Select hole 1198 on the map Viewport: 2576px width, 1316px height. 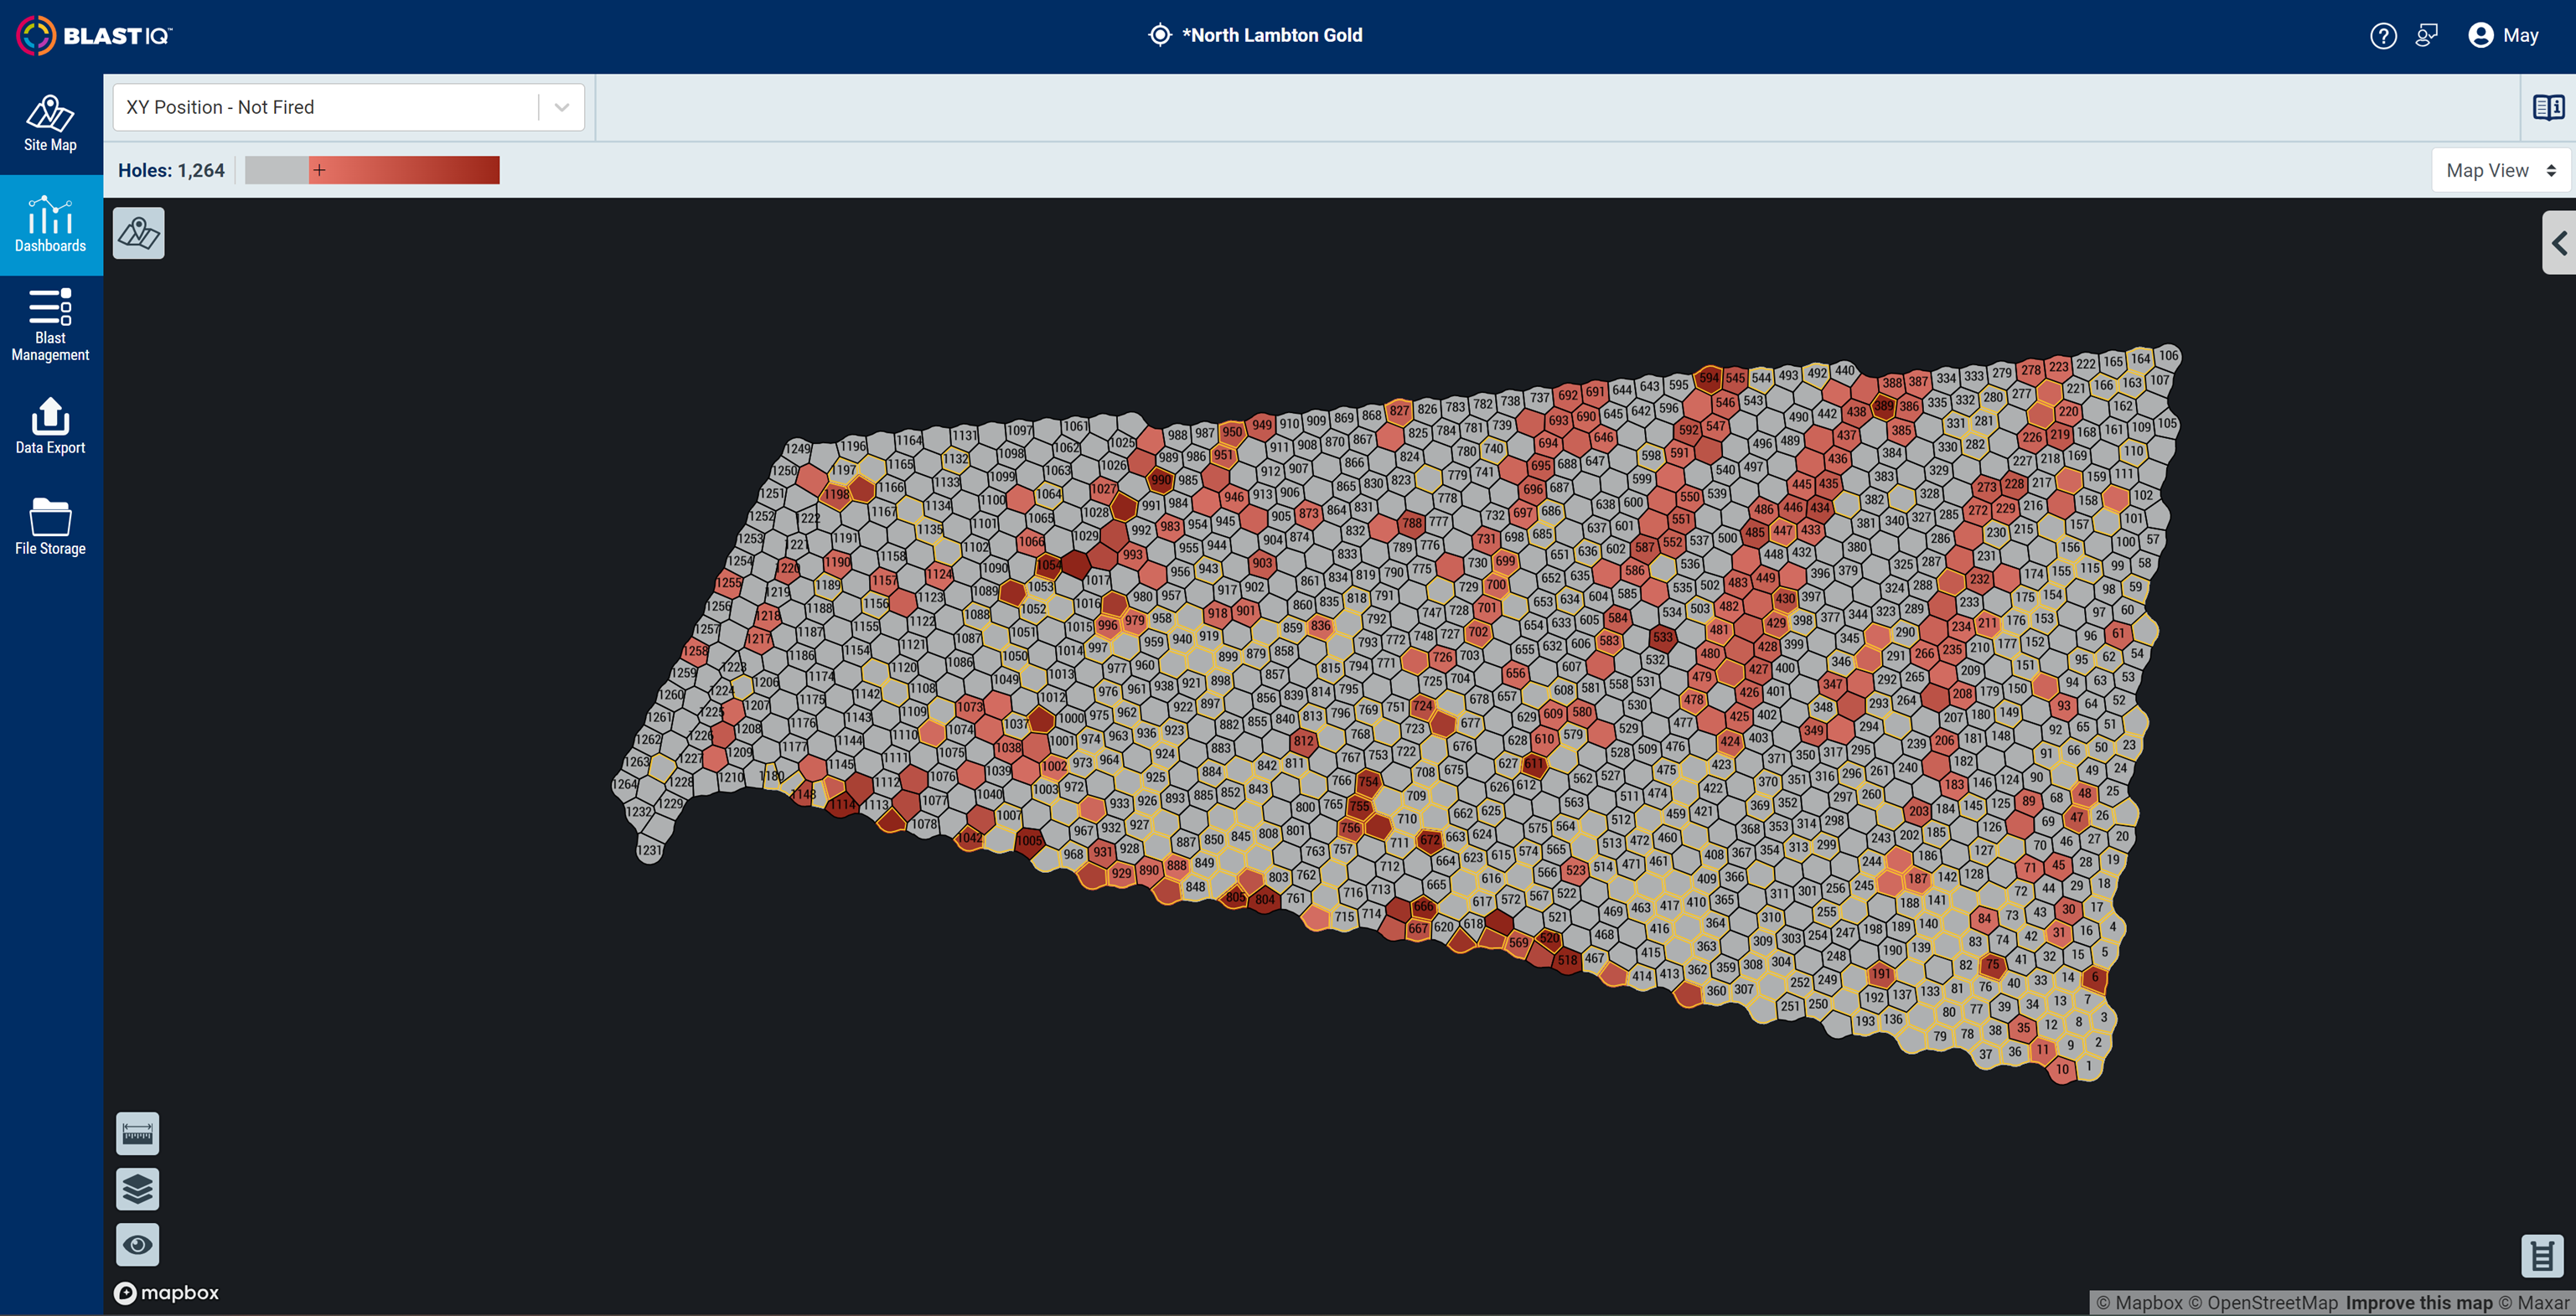[837, 494]
